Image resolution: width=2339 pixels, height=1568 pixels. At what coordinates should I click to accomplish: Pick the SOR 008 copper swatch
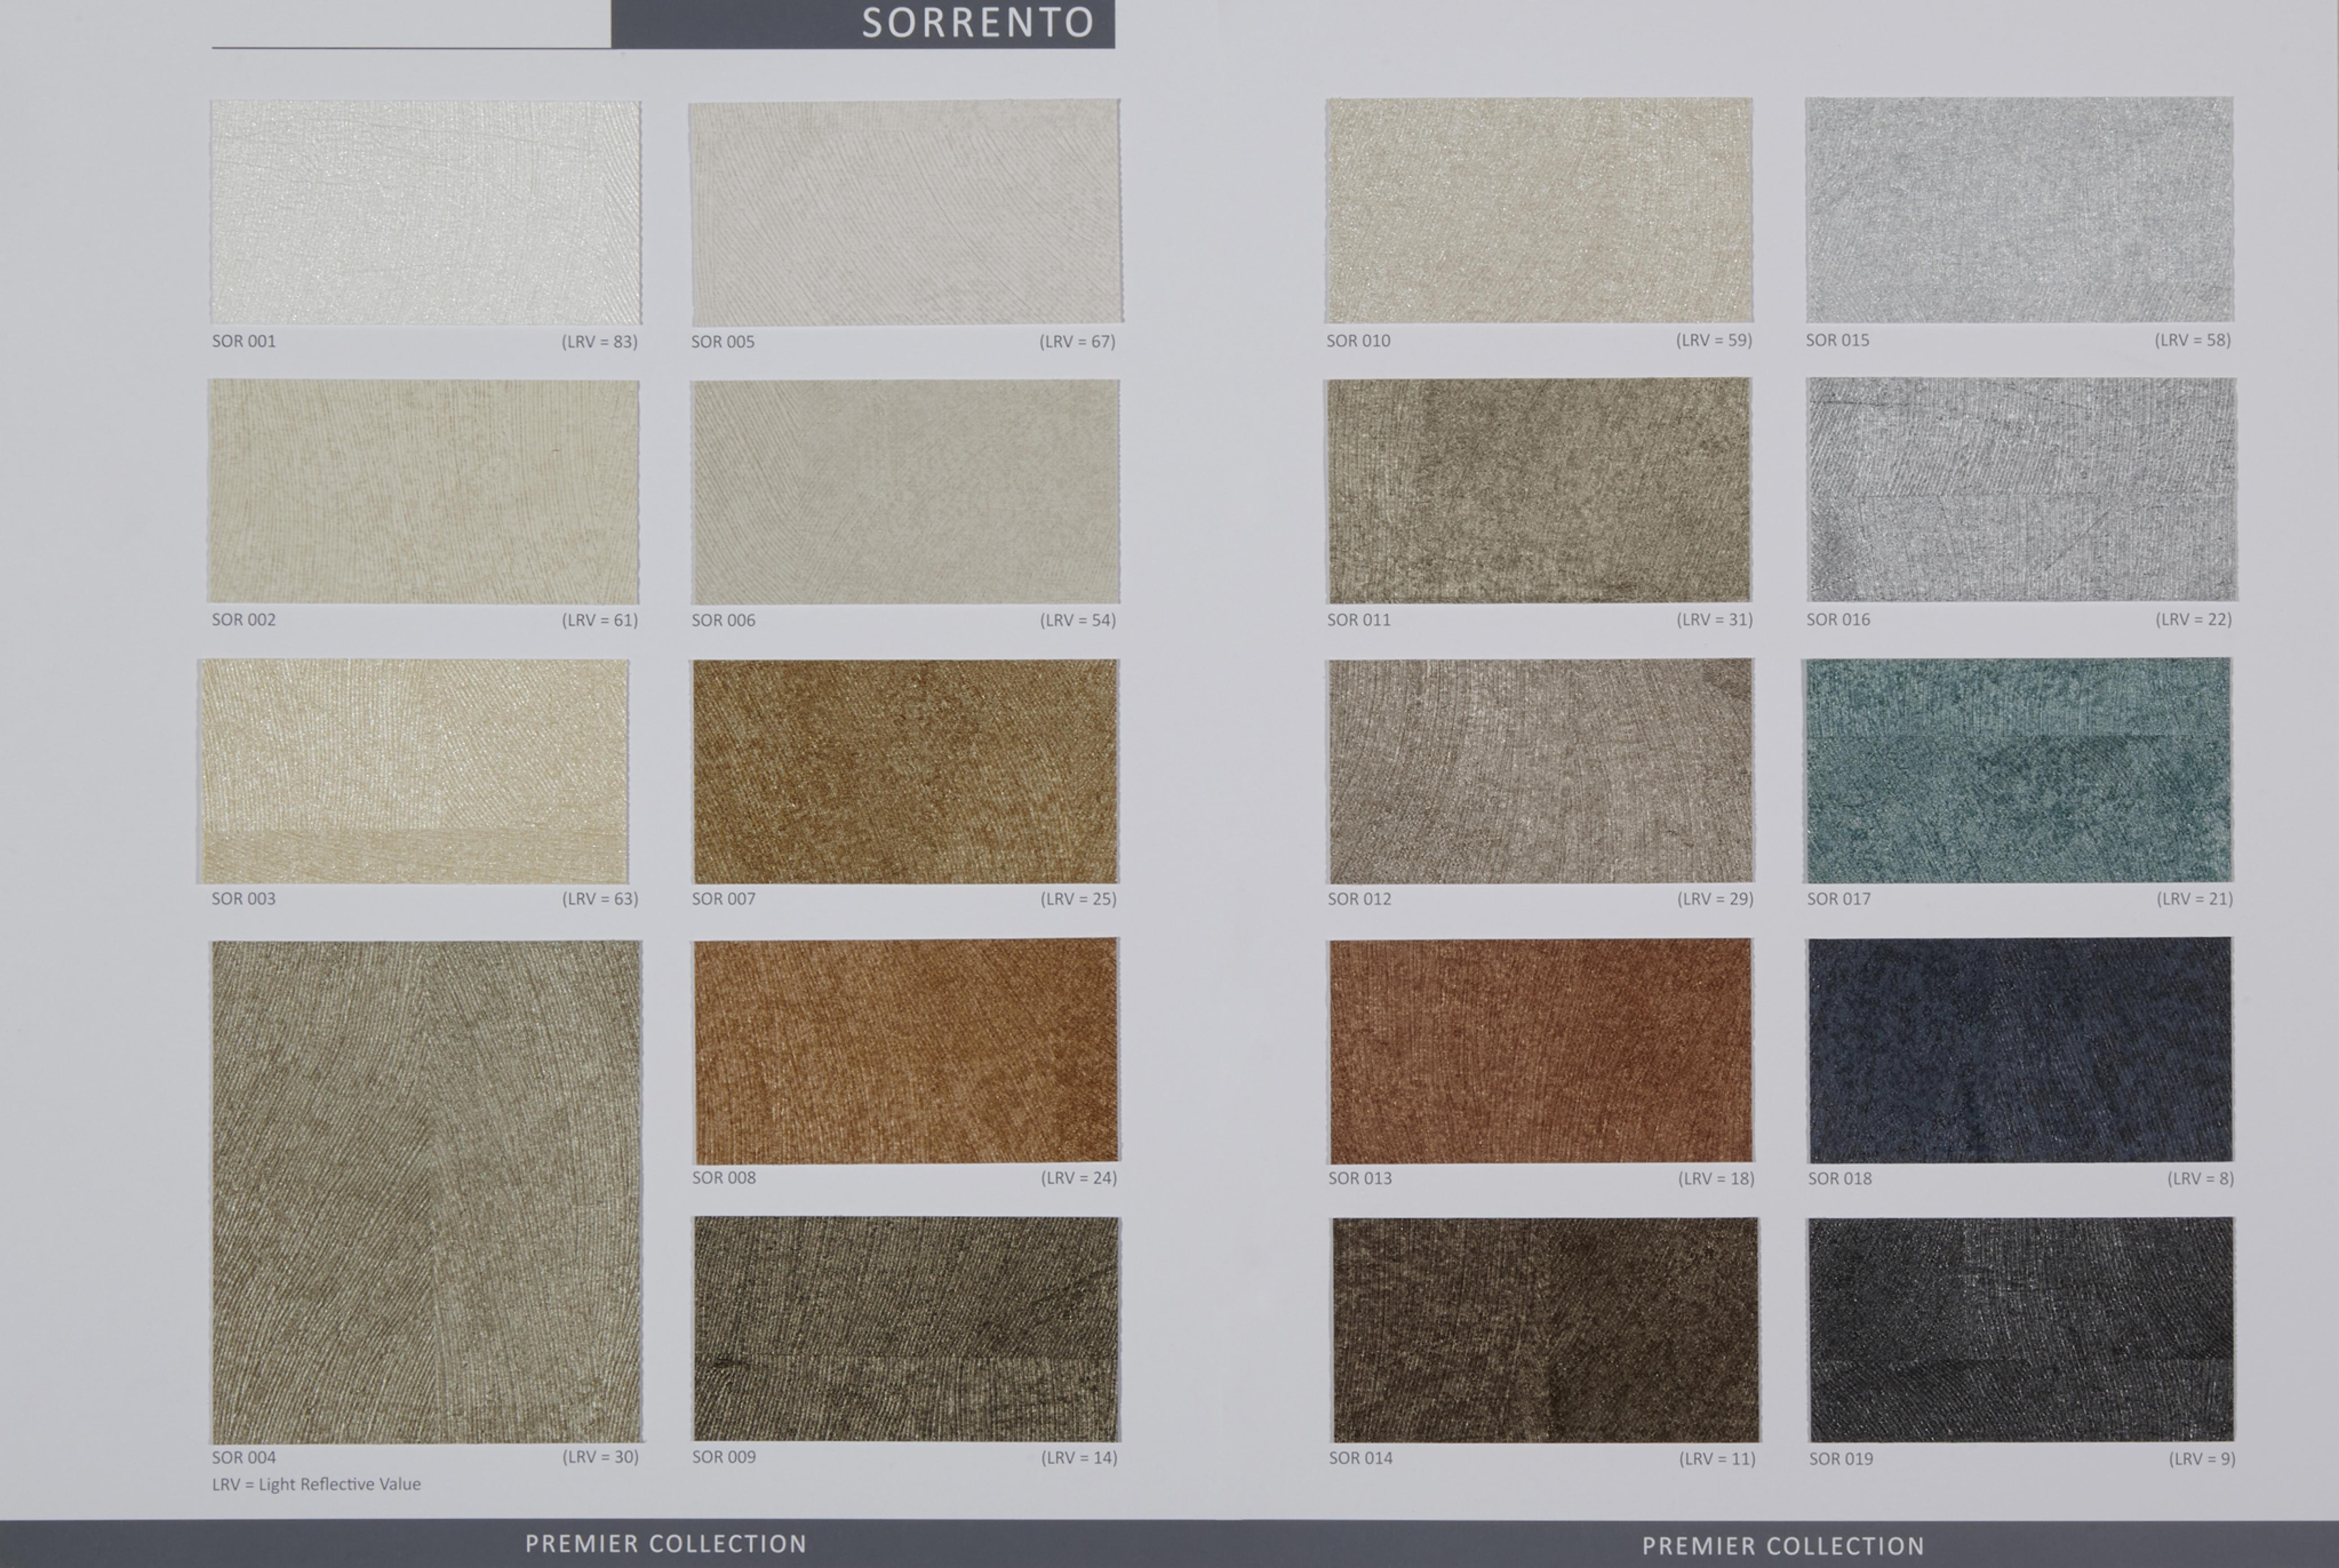pos(905,1050)
